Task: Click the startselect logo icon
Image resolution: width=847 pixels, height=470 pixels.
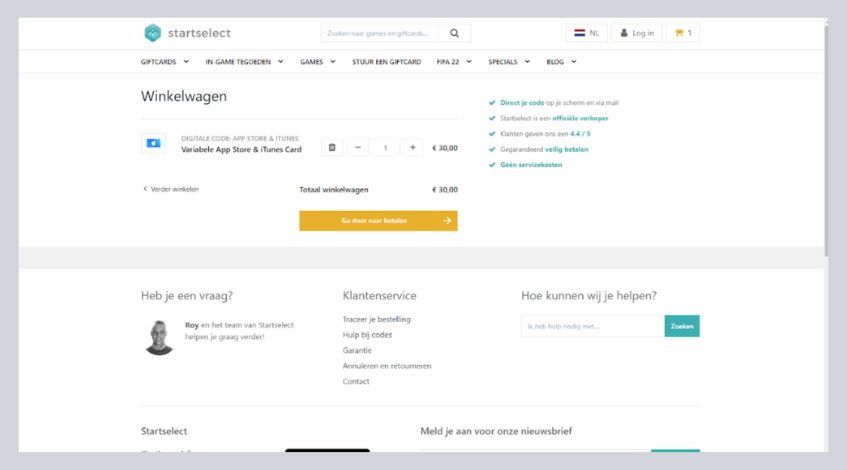Action: pos(153,33)
